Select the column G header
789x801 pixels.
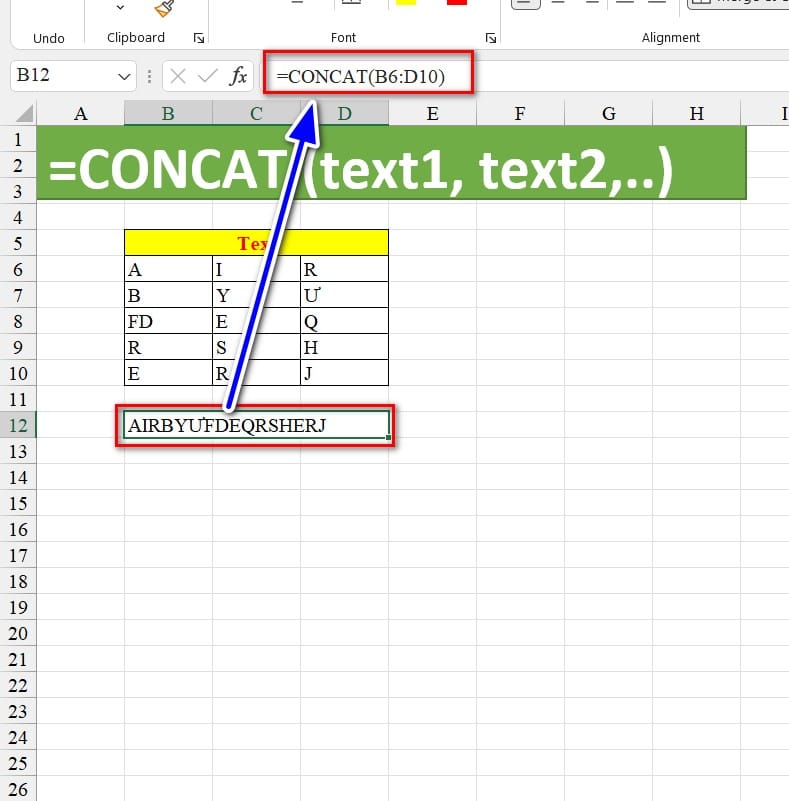(608, 114)
